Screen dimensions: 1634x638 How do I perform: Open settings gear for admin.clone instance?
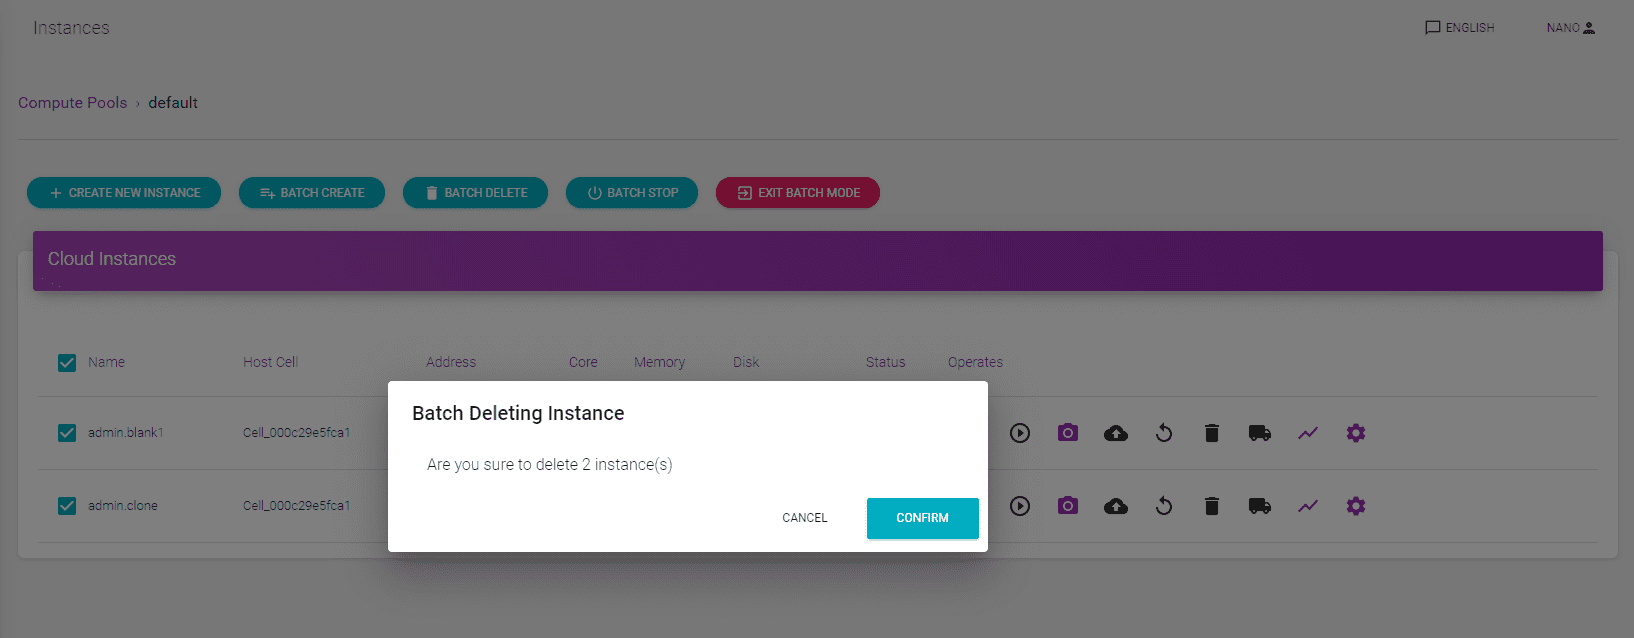[x=1355, y=506]
